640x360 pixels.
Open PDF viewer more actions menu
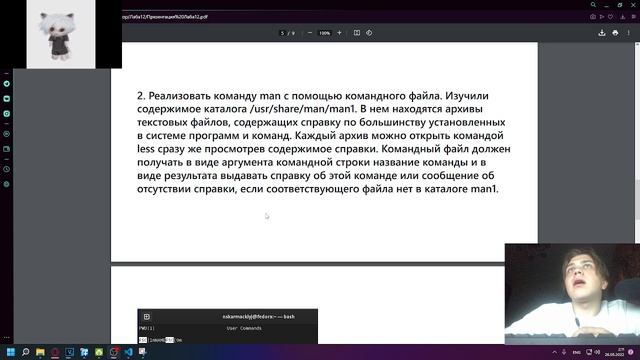(x=629, y=33)
